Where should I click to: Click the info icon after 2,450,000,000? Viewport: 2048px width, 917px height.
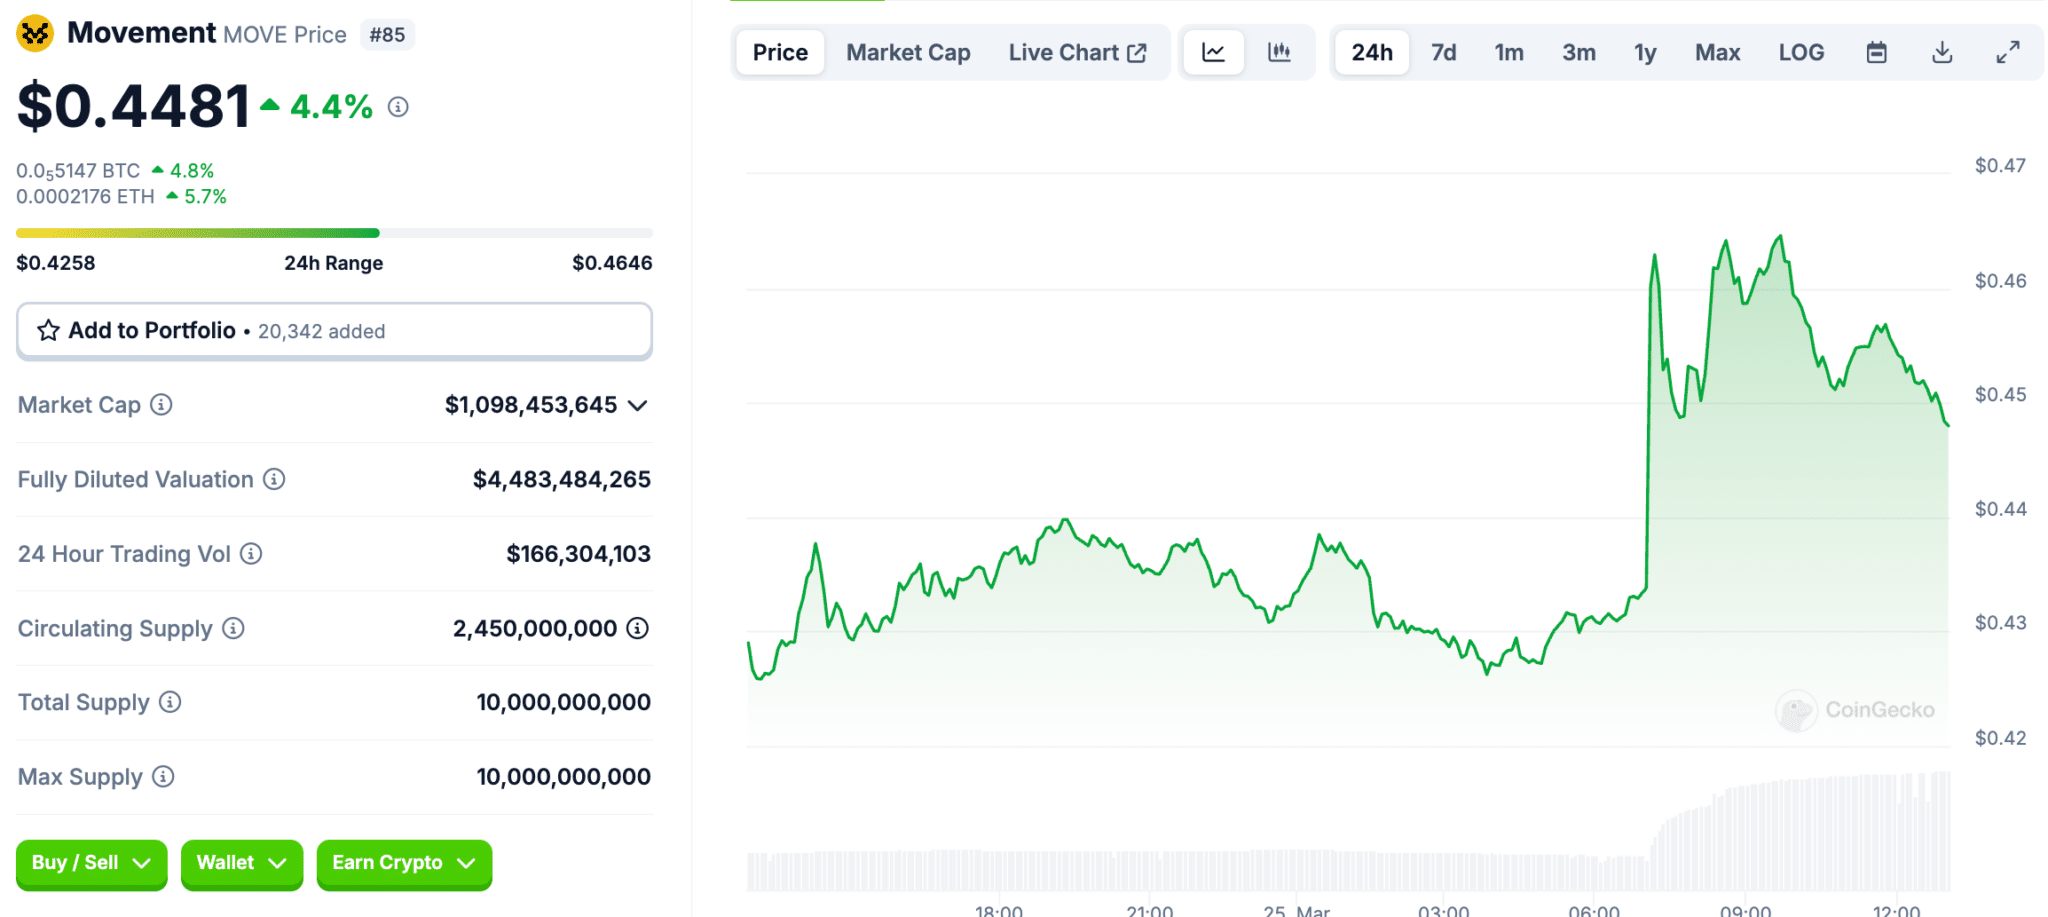[637, 628]
